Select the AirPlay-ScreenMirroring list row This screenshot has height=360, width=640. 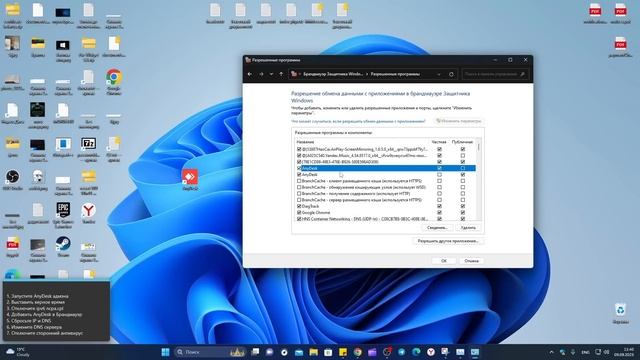tap(385, 149)
